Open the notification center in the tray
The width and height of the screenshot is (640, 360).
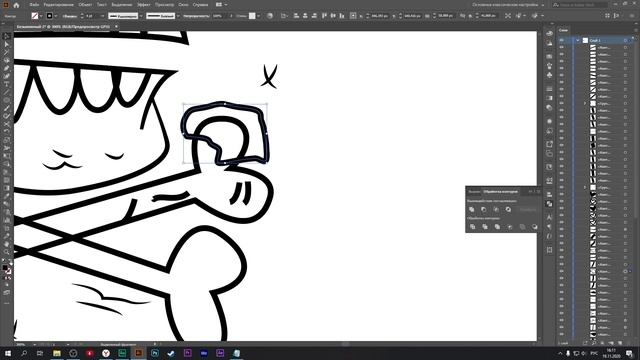[629, 353]
